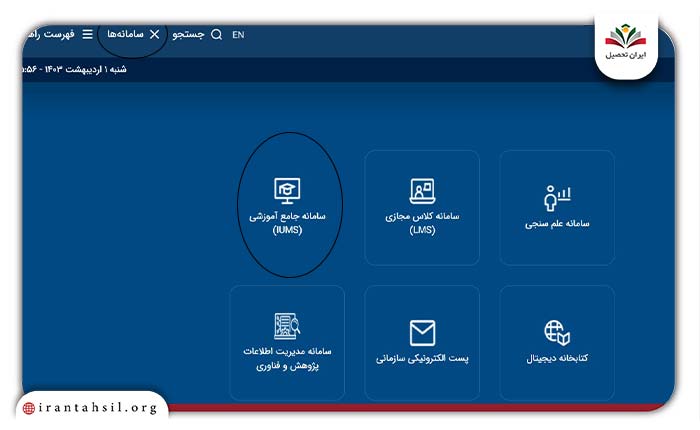Open the research information management icon
This screenshot has width=700, height=430.
[287, 326]
